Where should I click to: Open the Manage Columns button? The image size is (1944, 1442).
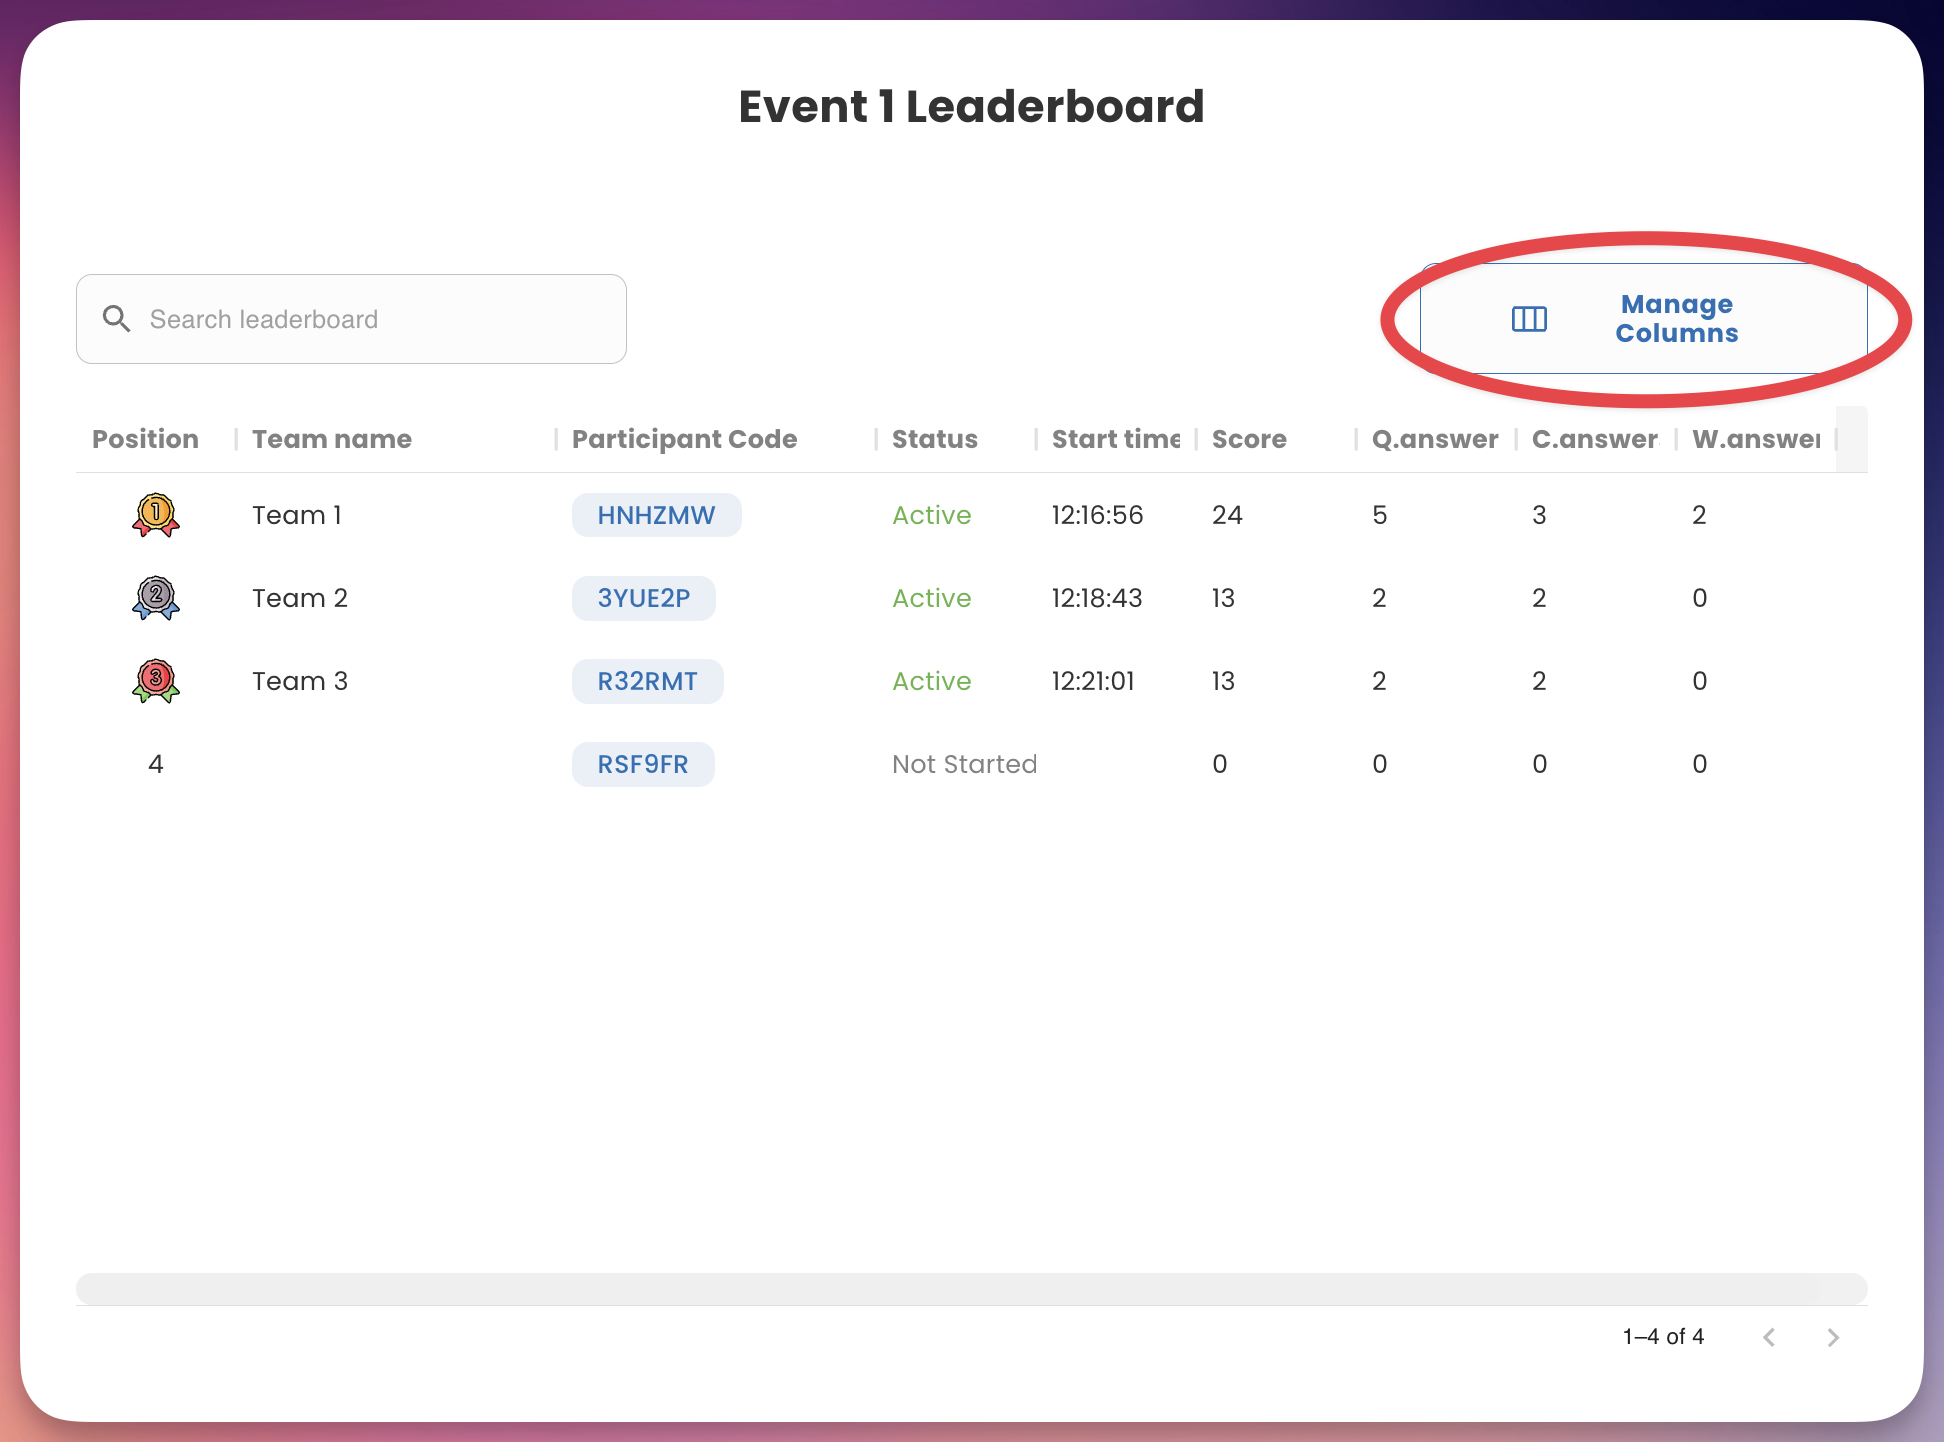[x=1643, y=319]
